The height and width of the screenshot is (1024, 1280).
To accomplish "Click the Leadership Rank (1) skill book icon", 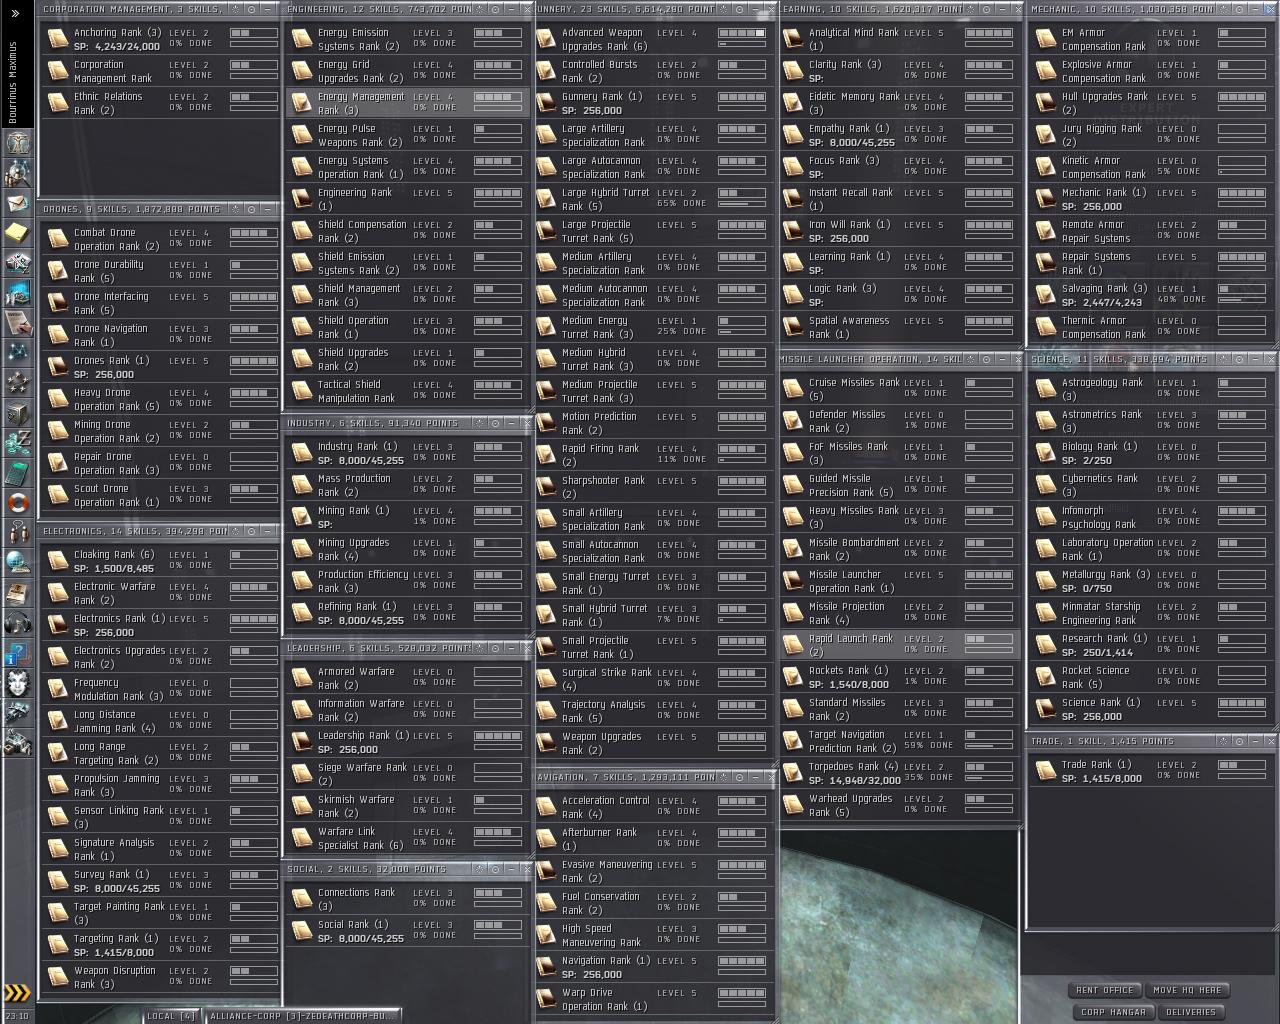I will (302, 742).
